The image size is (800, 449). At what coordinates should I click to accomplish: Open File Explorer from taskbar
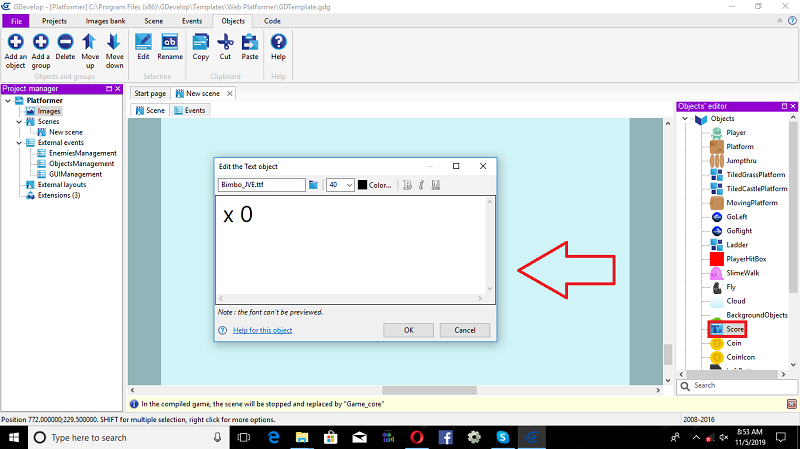(x=302, y=437)
